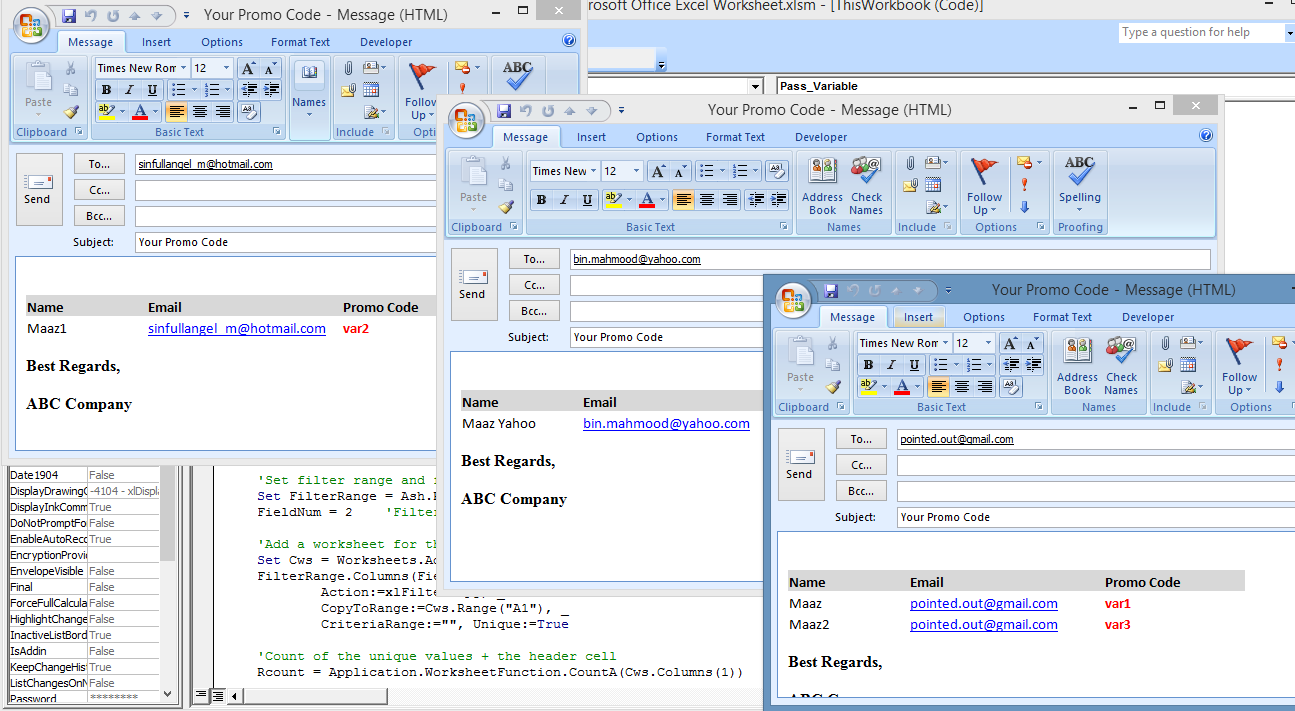Click Attach File paperclip in yahoo.com message ribbon
This screenshot has width=1295, height=711.
[910, 162]
